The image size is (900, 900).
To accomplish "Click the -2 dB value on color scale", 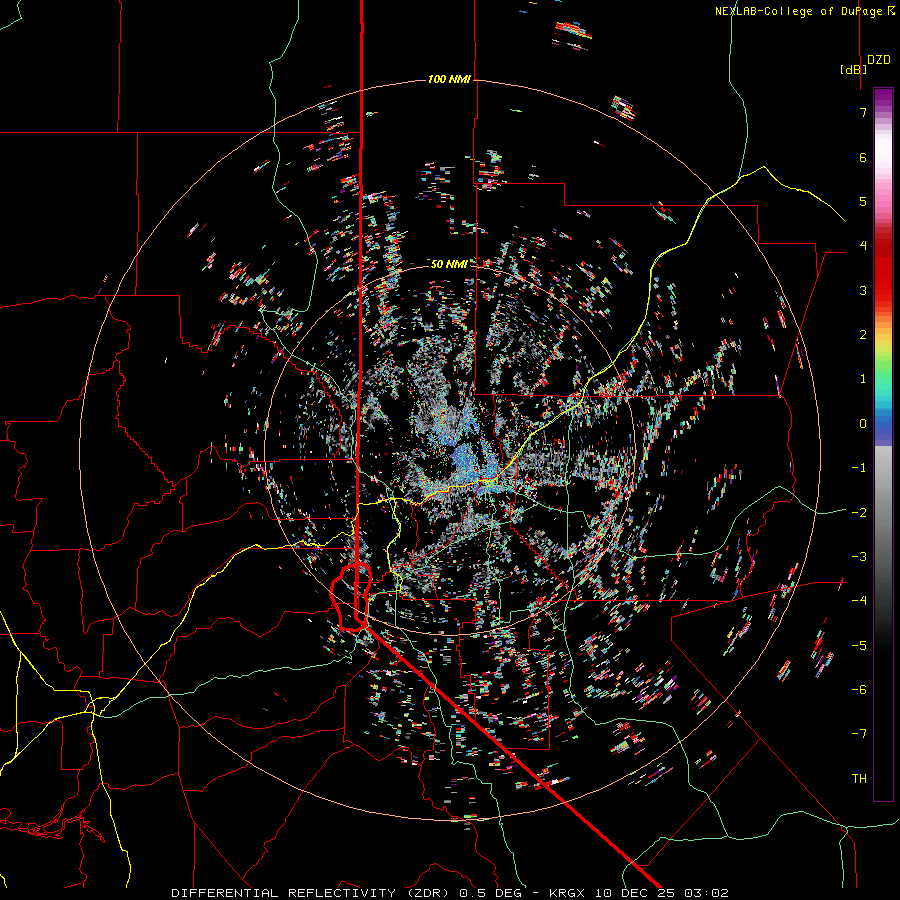I will pos(859,513).
